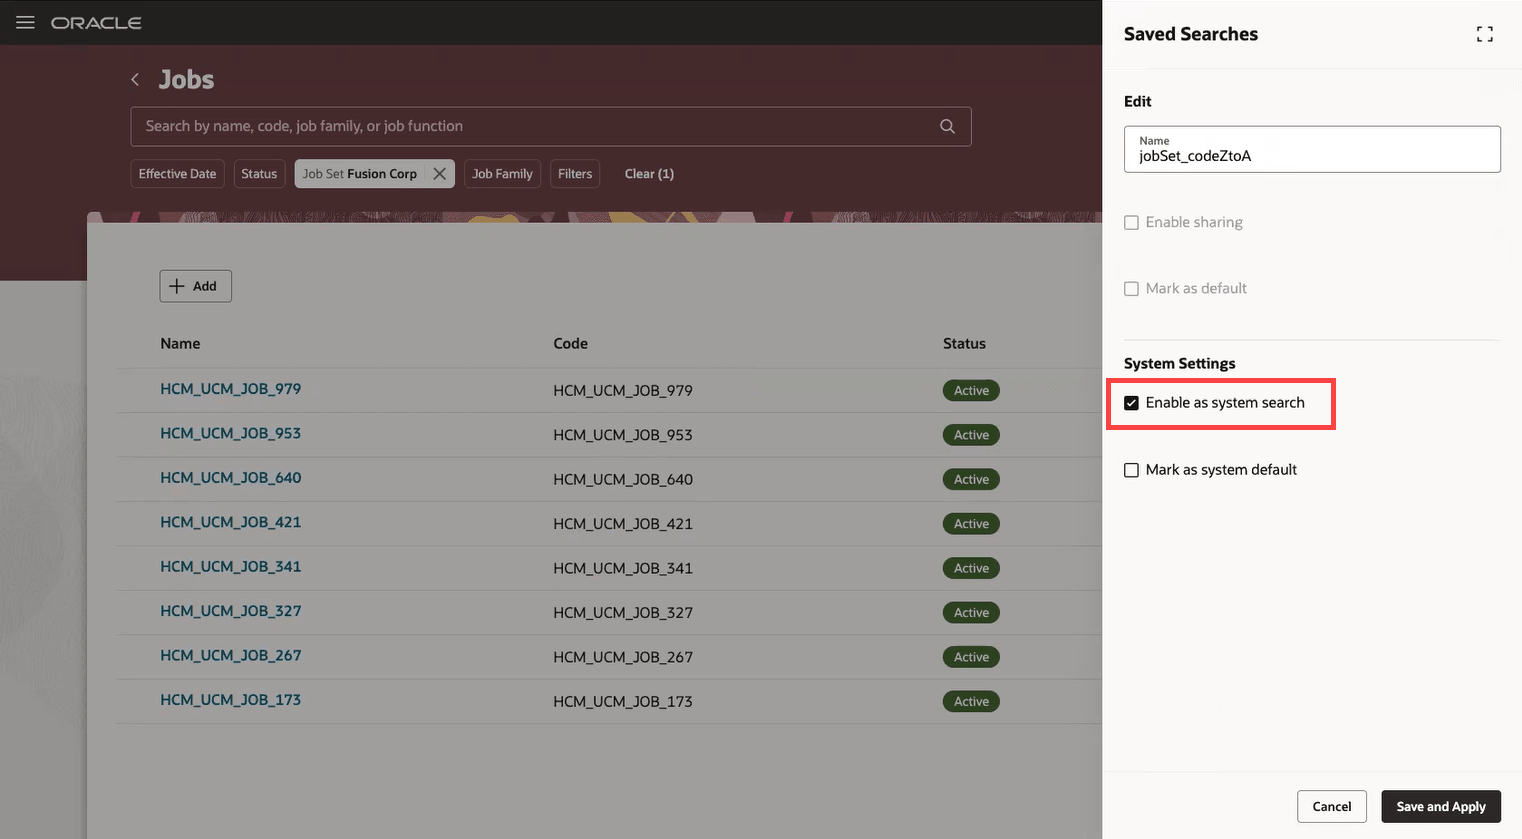Viewport: 1522px width, 839px height.
Task: Navigate back using the arrow beside Jobs
Action: tap(135, 79)
